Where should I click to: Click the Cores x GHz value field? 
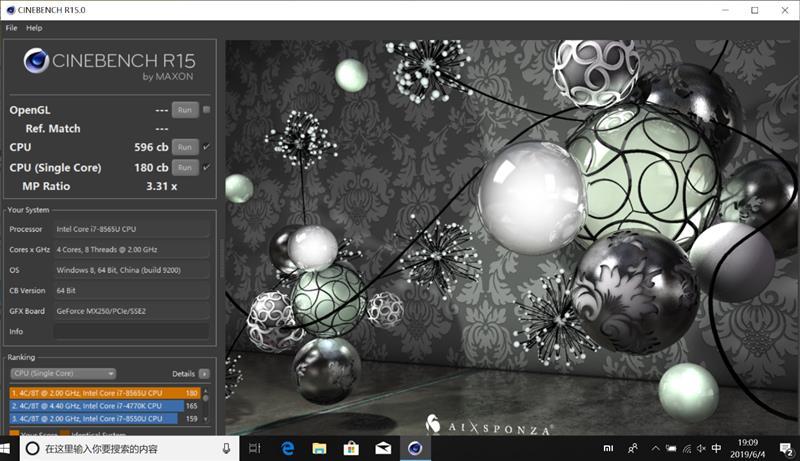(x=132, y=249)
